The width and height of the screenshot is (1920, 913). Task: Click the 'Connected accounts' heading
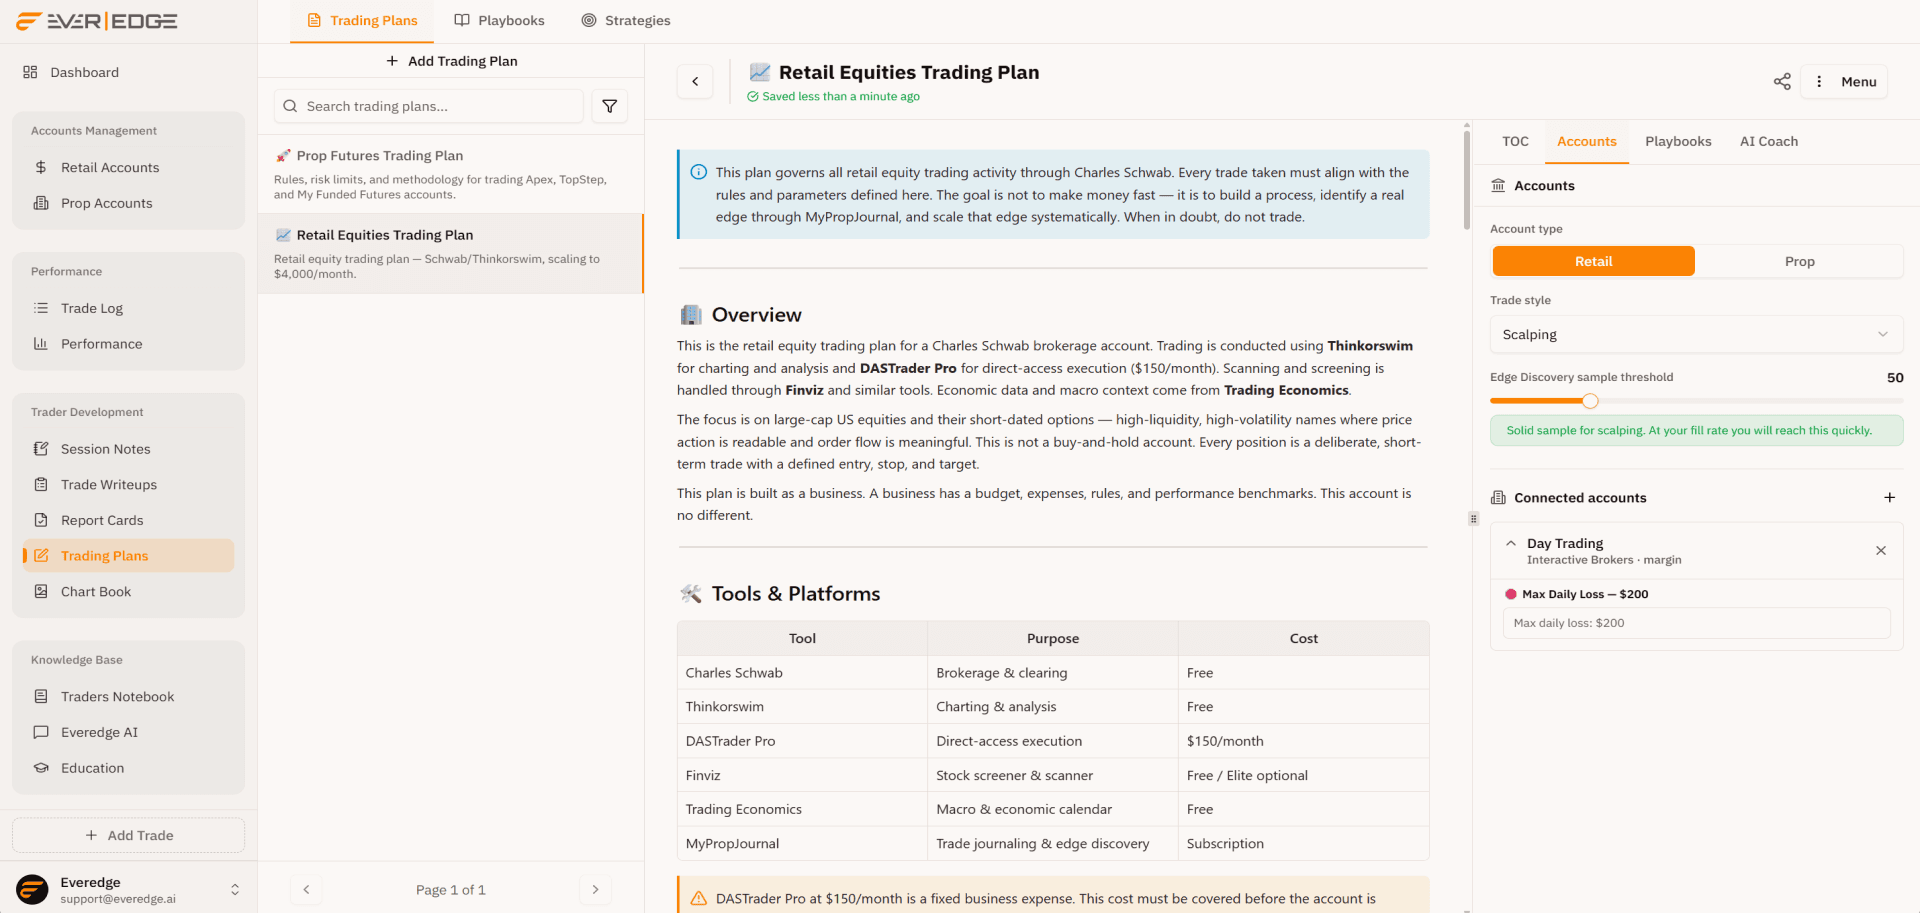coord(1580,498)
